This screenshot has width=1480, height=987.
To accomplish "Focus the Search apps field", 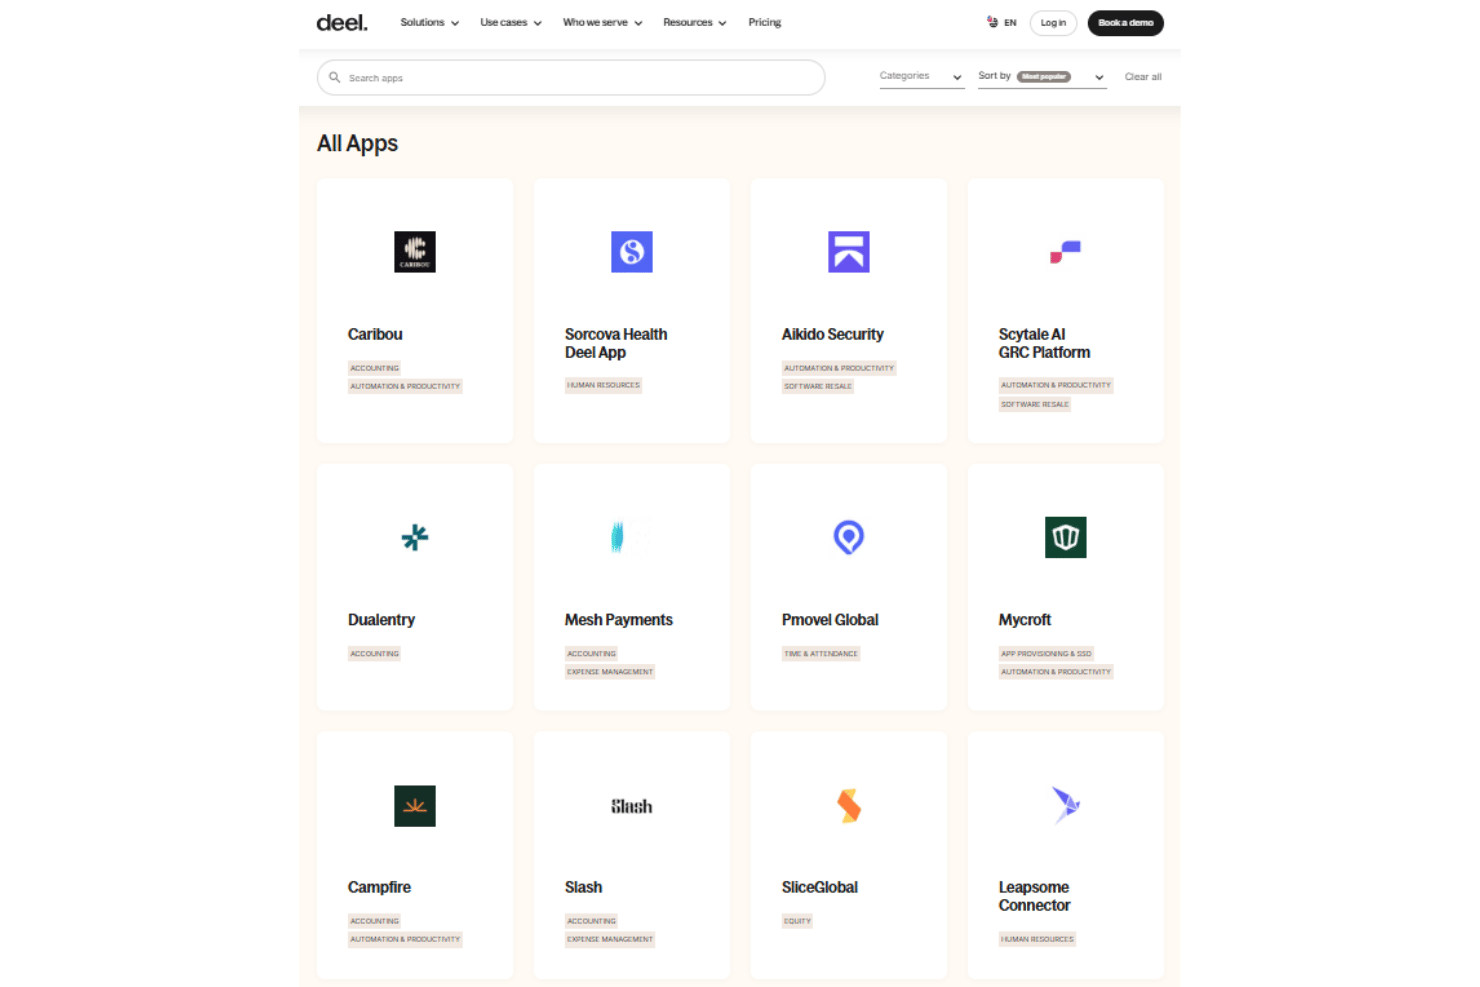I will pyautogui.click(x=571, y=77).
